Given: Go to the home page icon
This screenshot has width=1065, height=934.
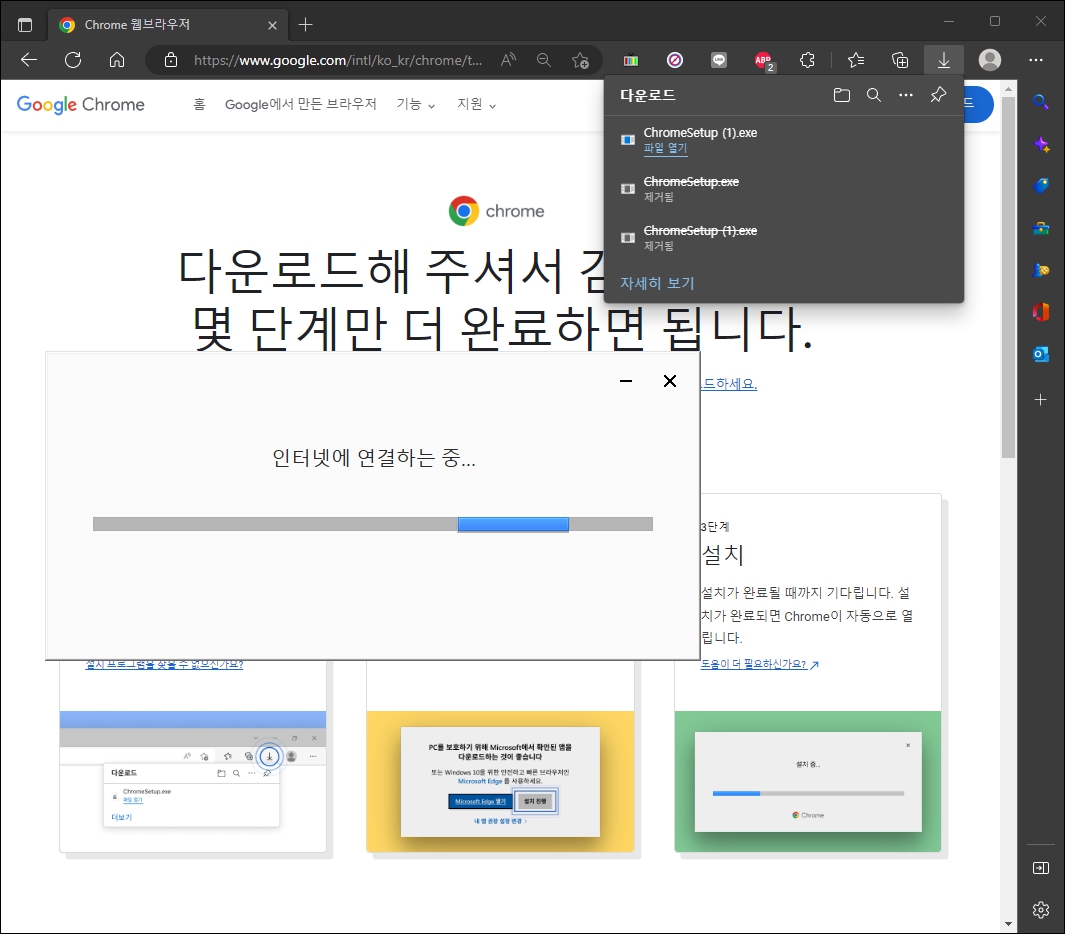Looking at the screenshot, I should [x=117, y=60].
